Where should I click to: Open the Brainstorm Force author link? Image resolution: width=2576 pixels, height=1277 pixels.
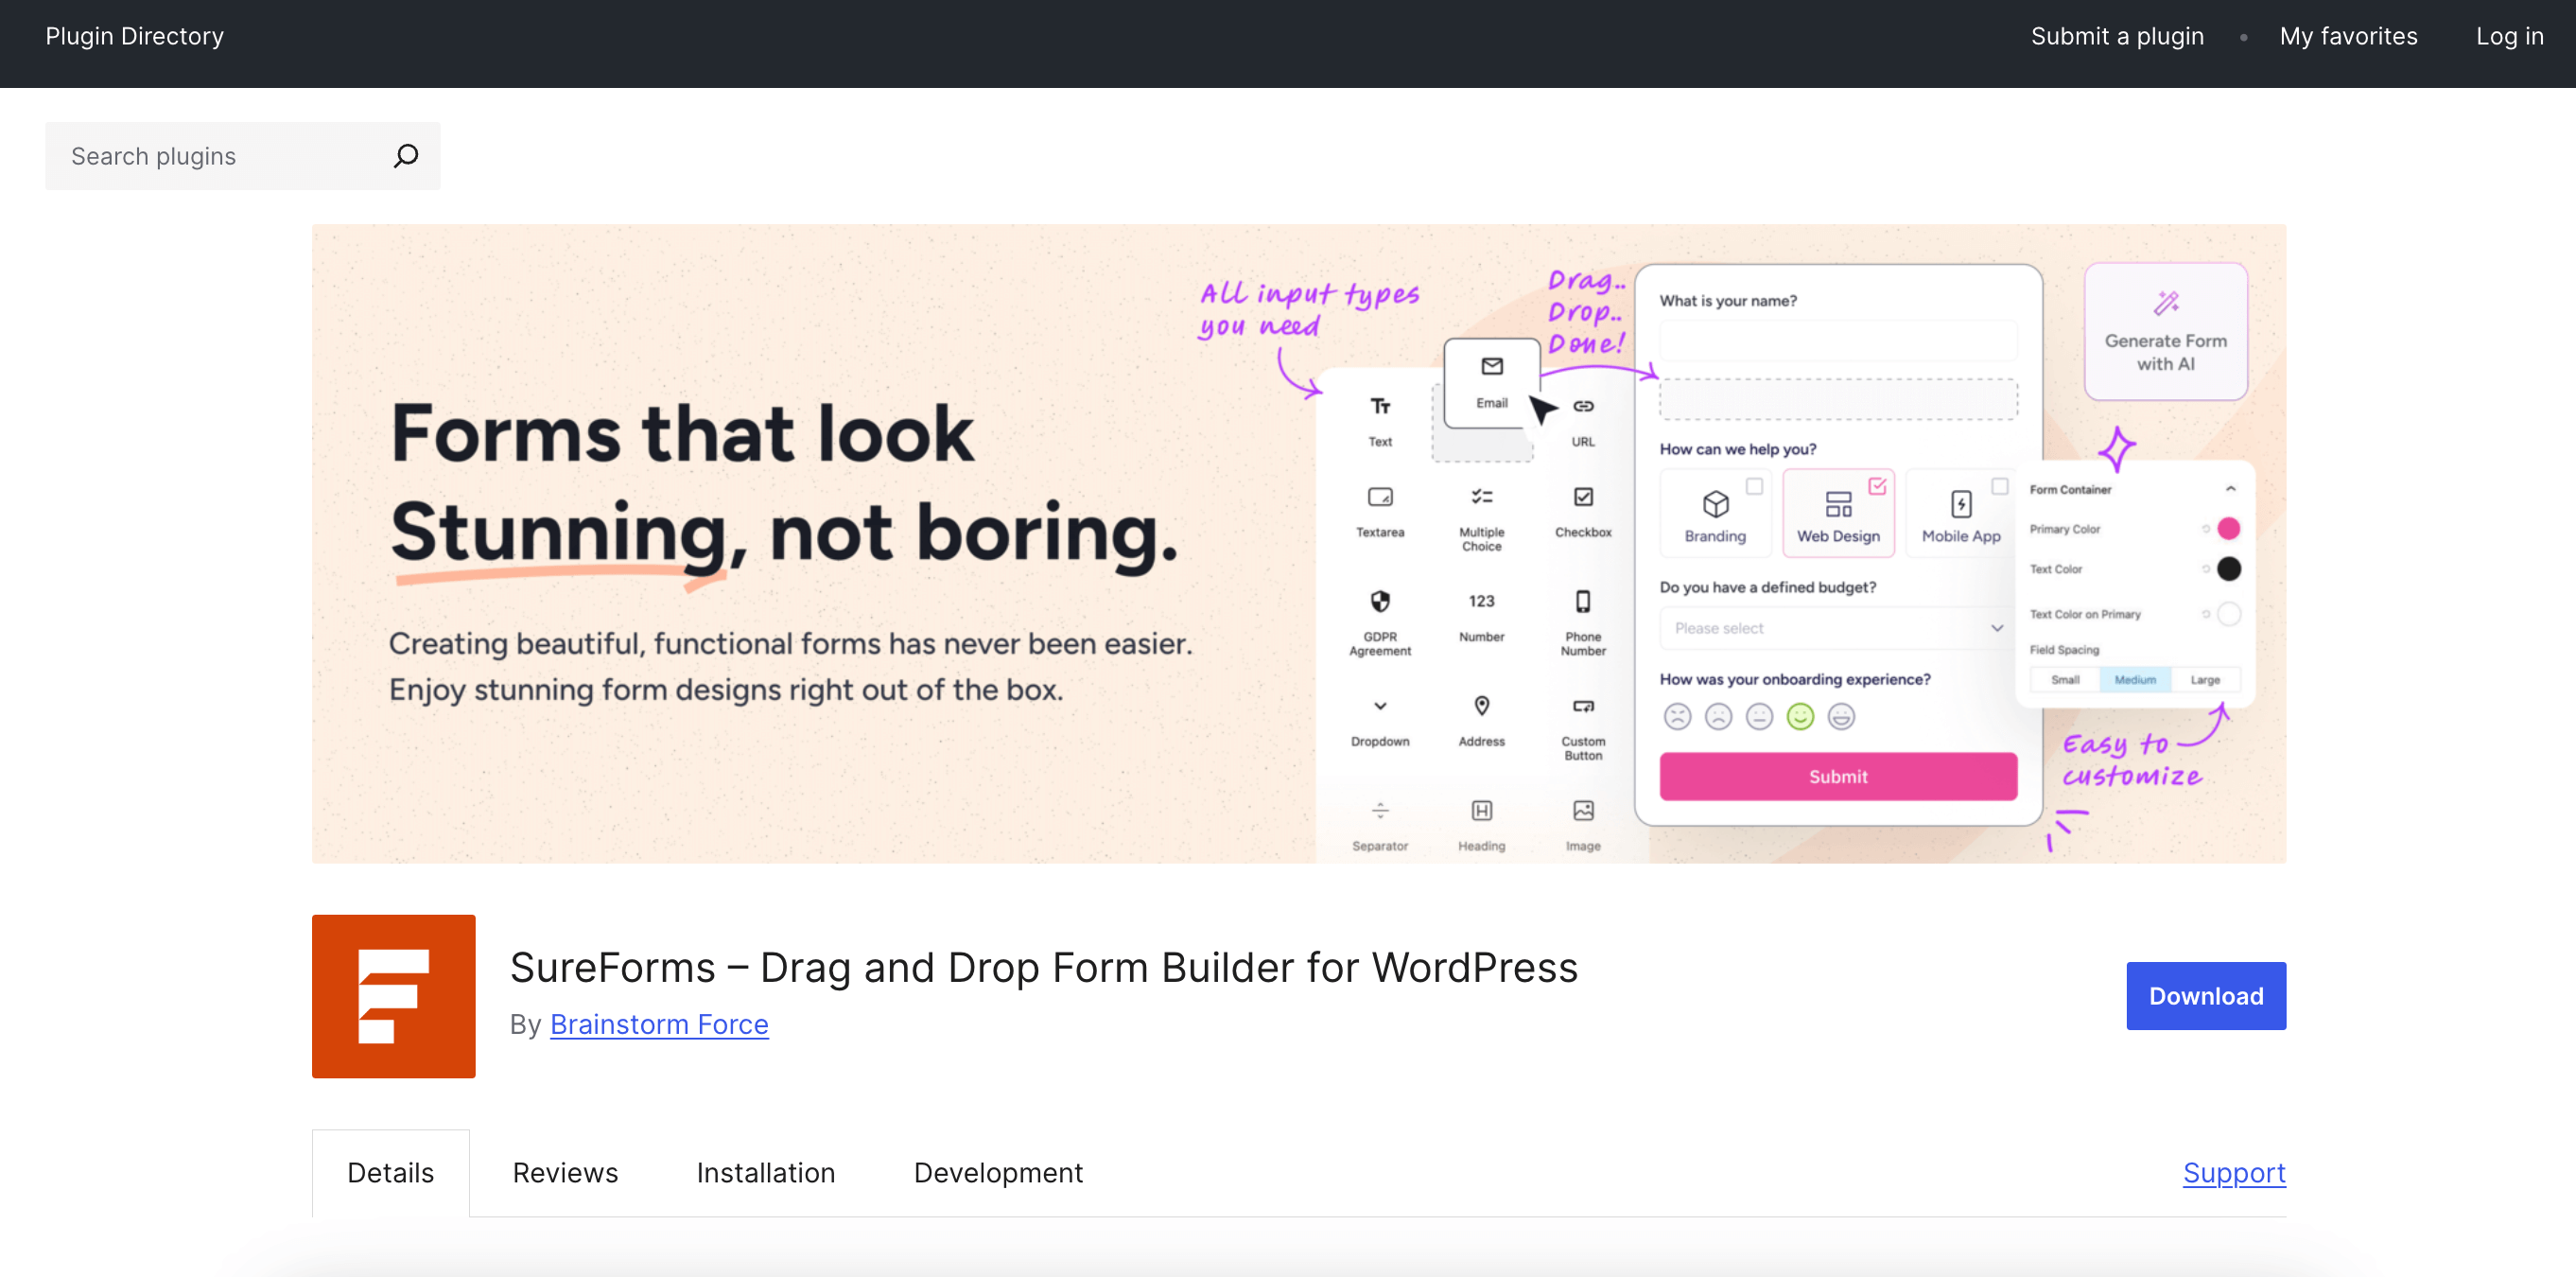point(659,1024)
